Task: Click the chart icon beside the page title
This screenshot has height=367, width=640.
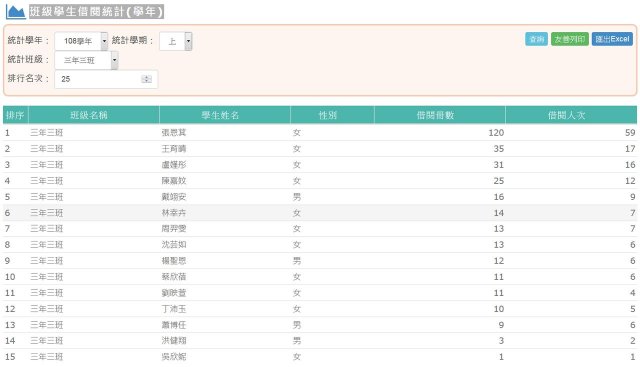Action: click(16, 11)
